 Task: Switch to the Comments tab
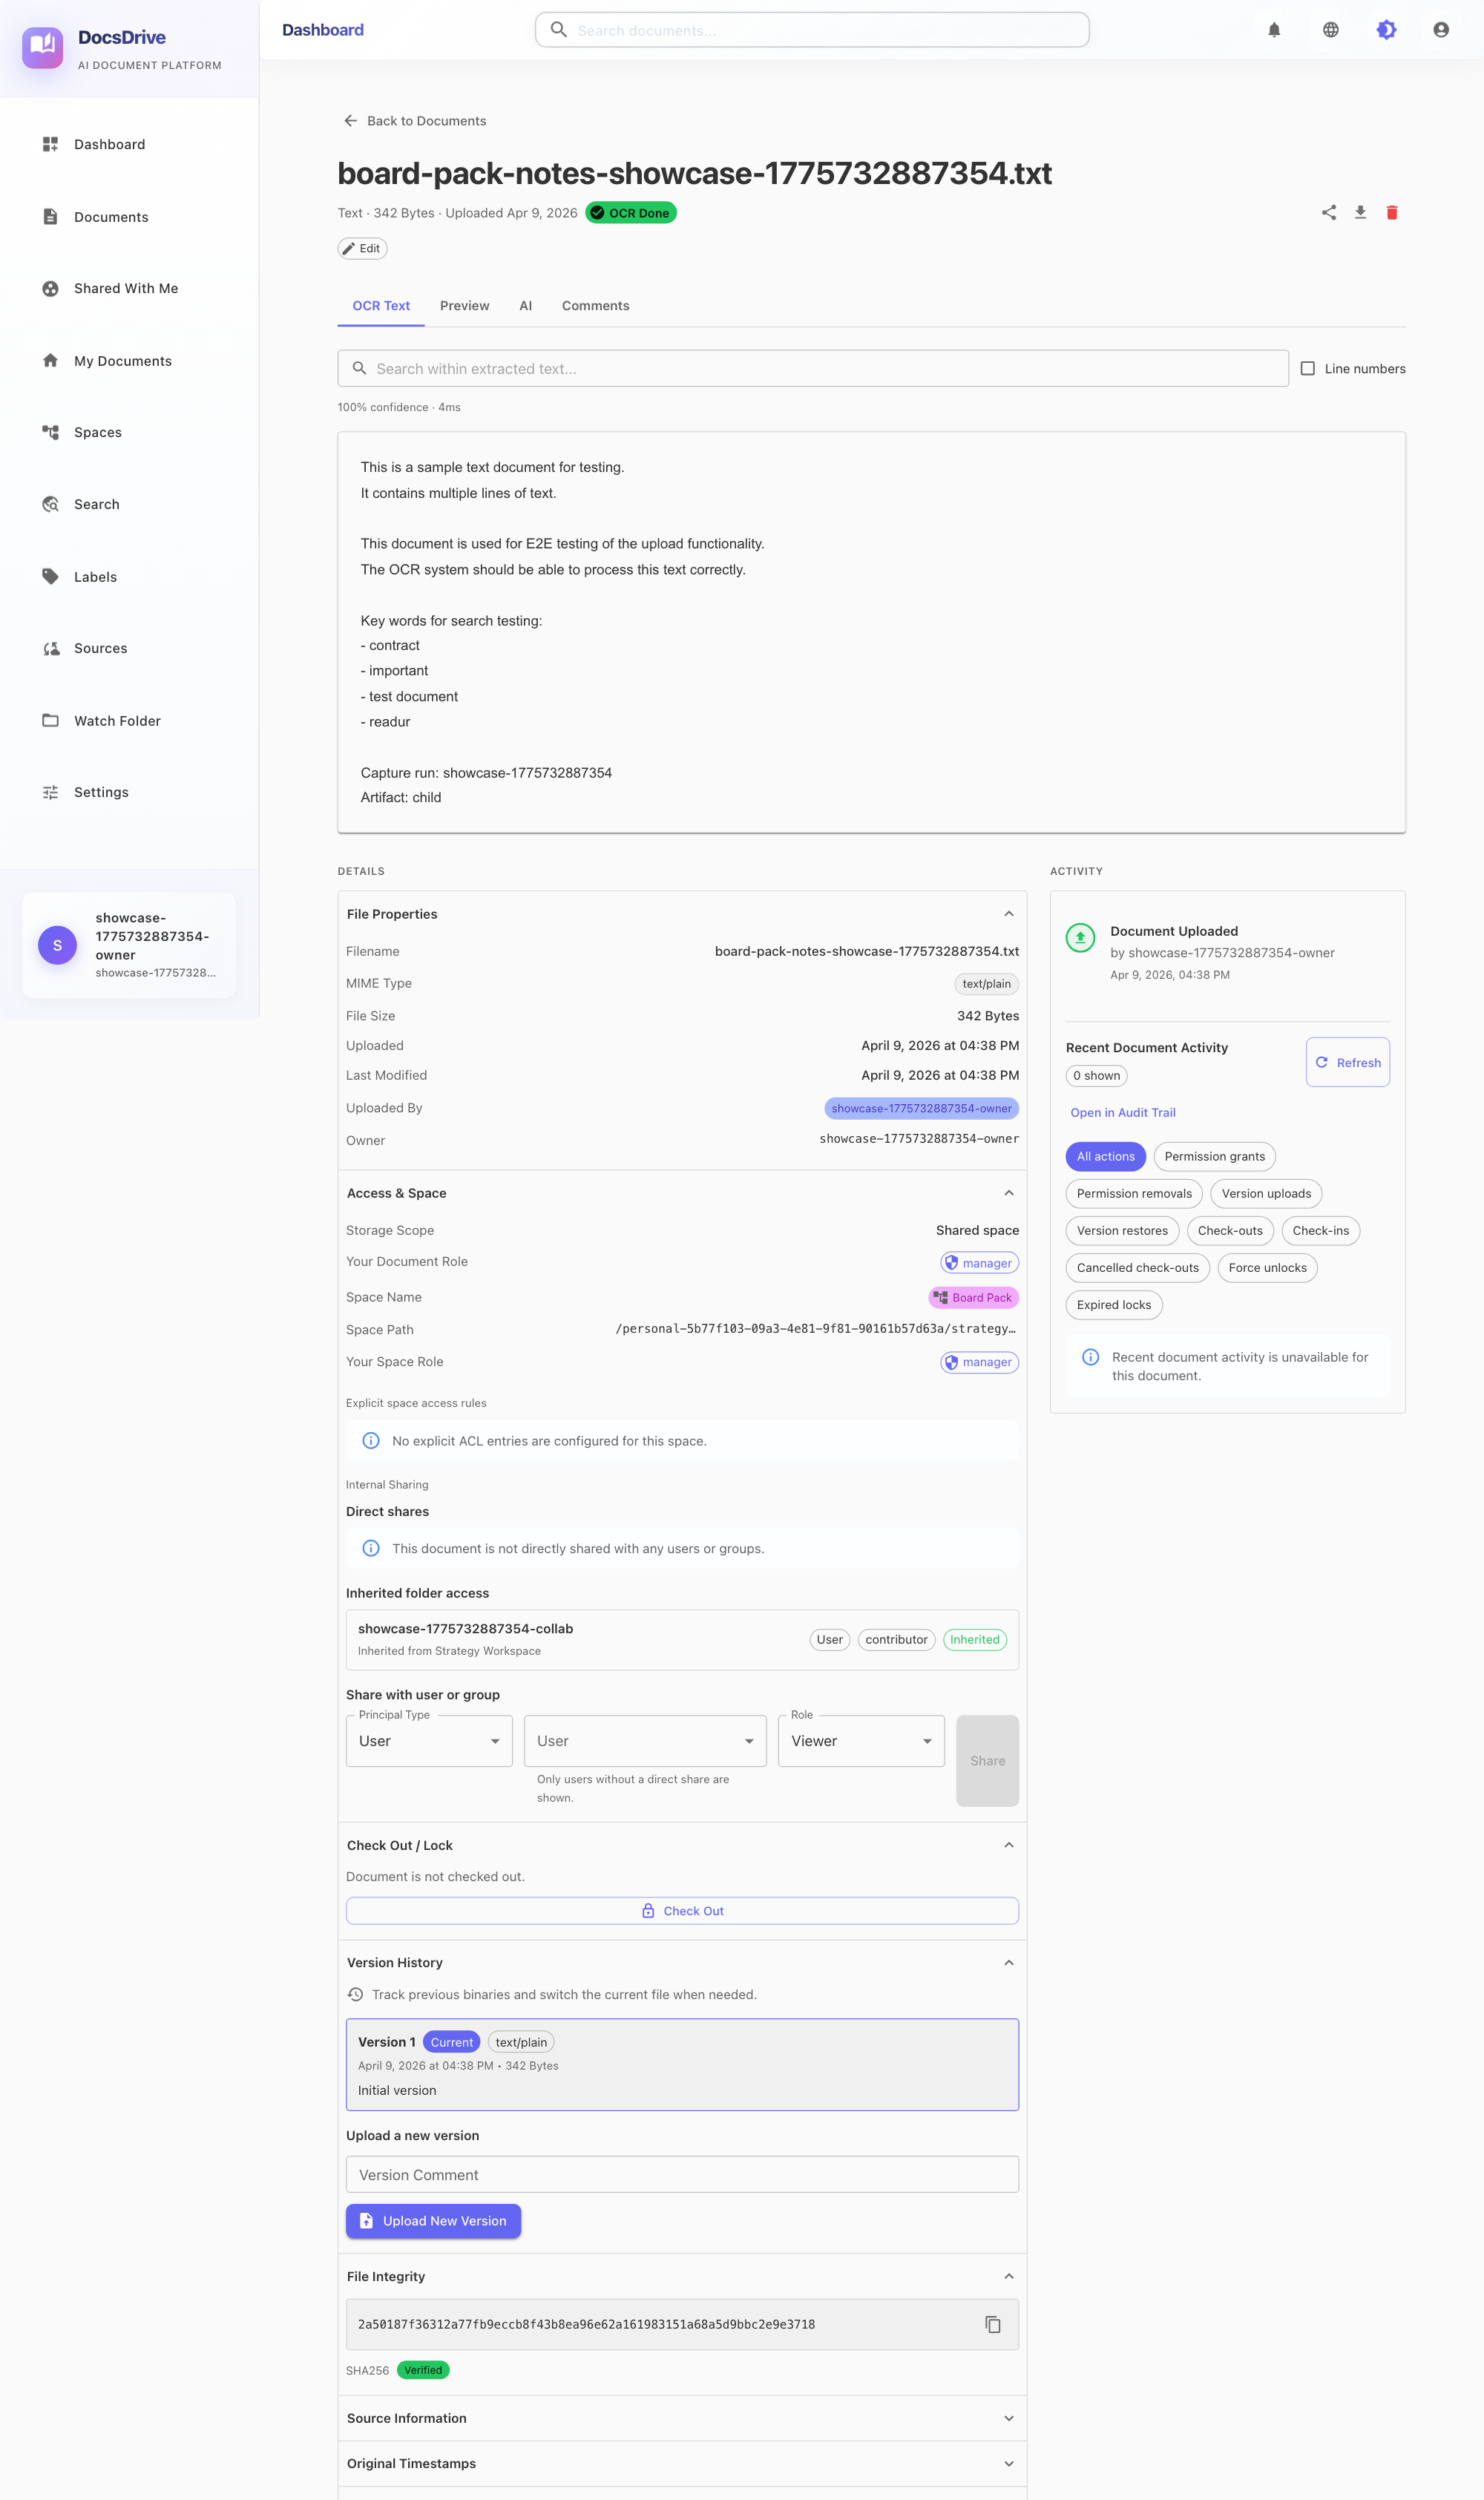596,306
